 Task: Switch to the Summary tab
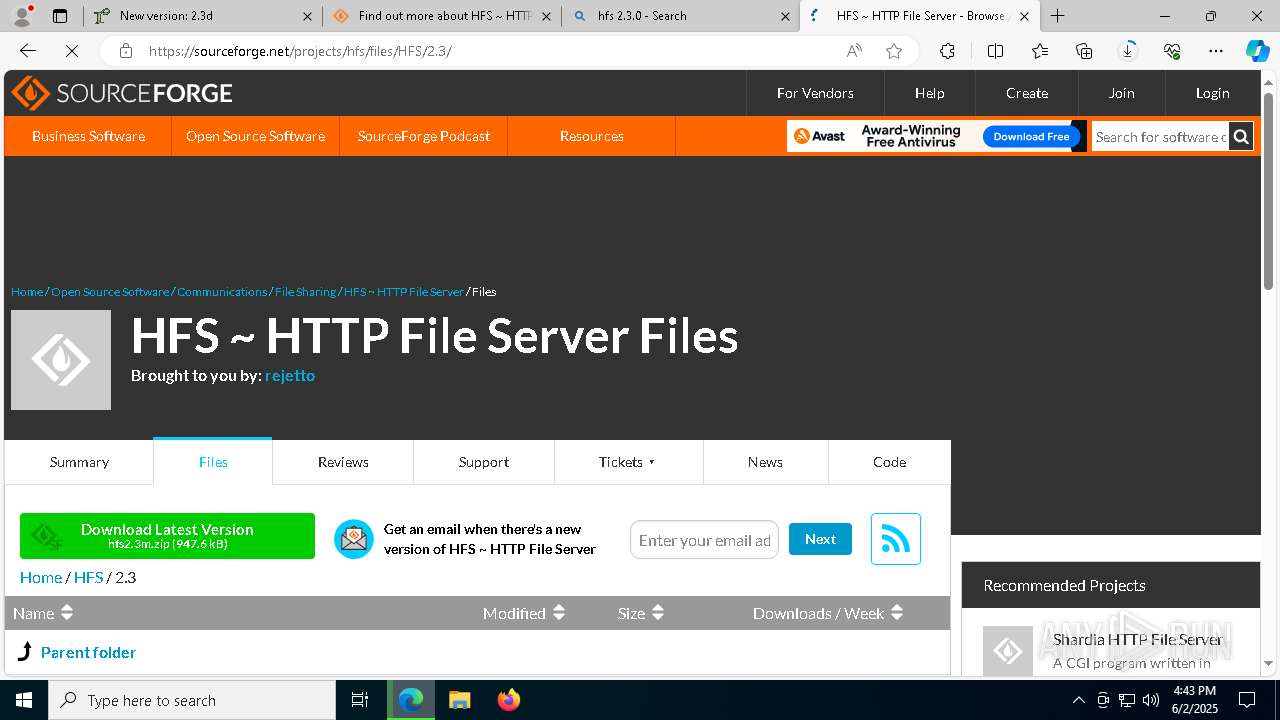(79, 462)
